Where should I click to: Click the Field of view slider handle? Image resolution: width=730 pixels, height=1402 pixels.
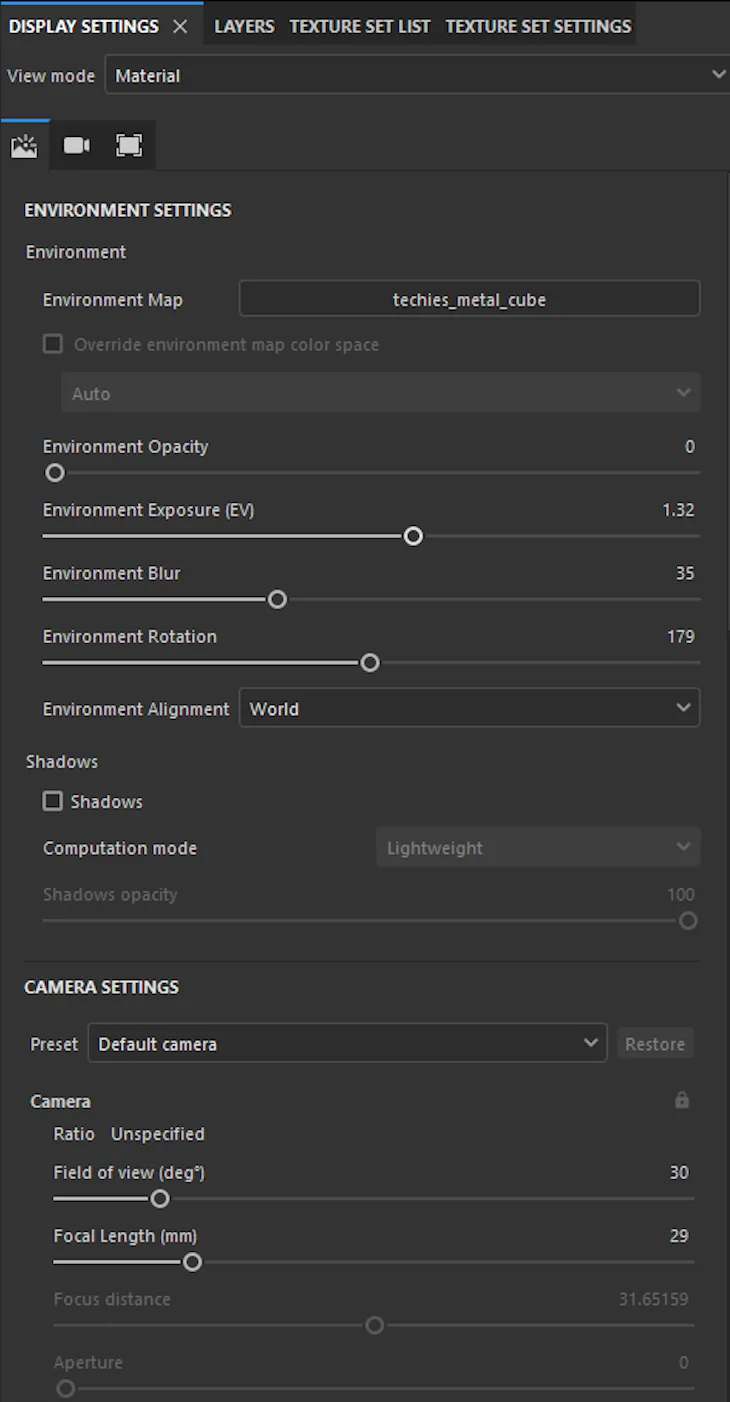(160, 1198)
